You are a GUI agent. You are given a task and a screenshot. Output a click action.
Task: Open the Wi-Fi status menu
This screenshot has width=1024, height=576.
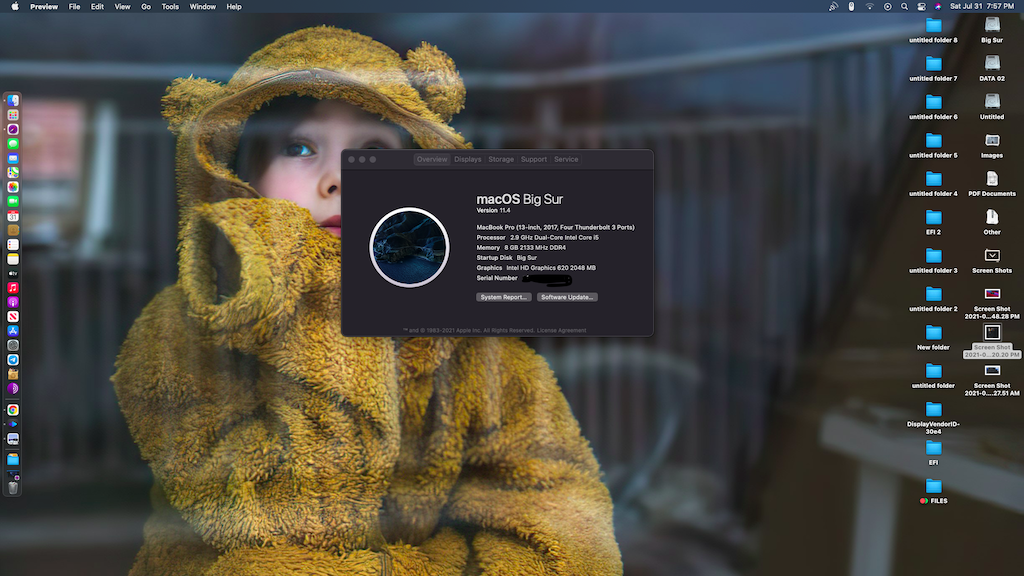click(870, 7)
